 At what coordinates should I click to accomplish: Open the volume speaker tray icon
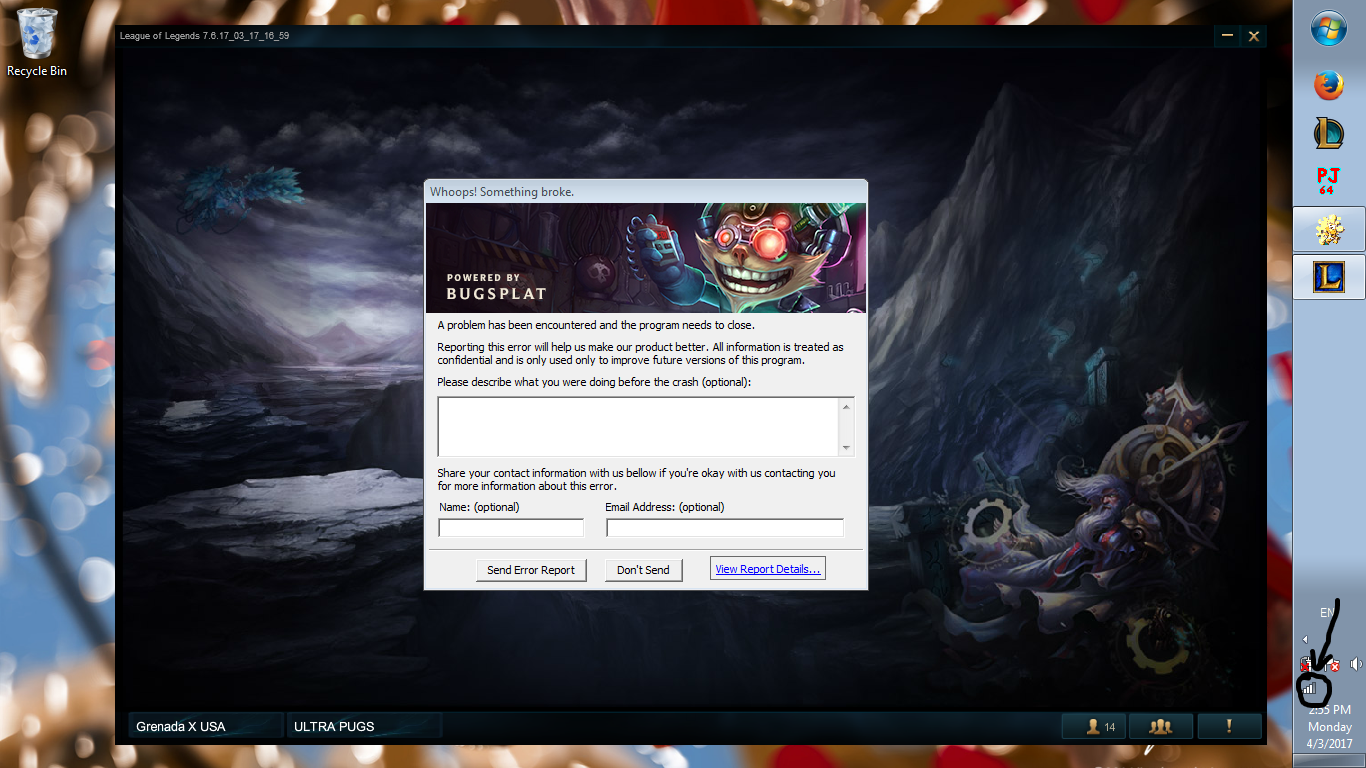[1356, 664]
